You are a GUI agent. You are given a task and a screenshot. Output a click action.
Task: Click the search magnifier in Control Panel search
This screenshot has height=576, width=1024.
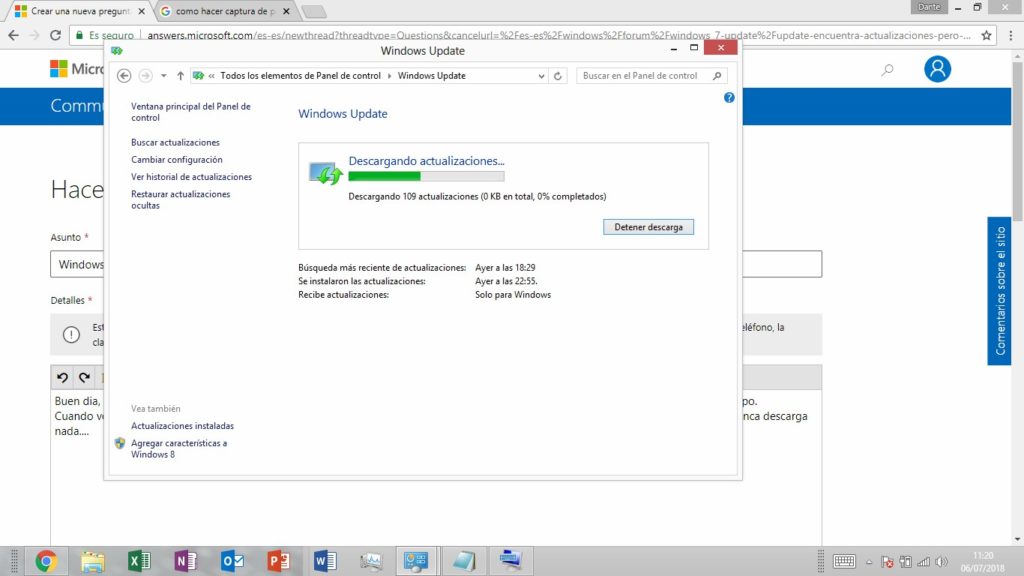tap(717, 76)
